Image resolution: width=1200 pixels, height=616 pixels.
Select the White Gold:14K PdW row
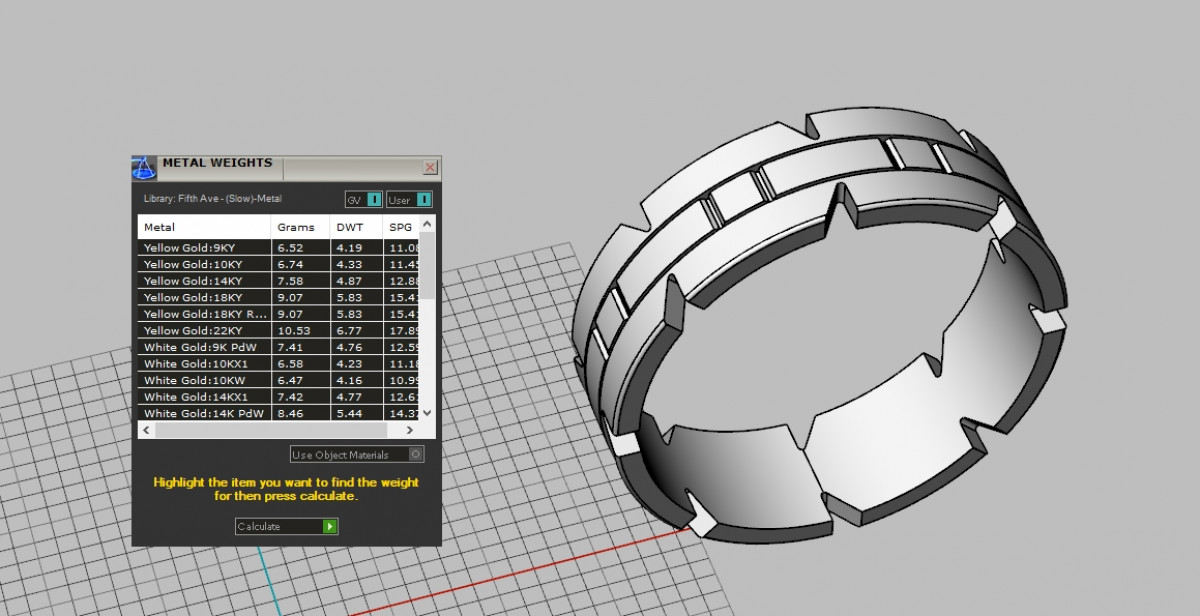[205, 412]
